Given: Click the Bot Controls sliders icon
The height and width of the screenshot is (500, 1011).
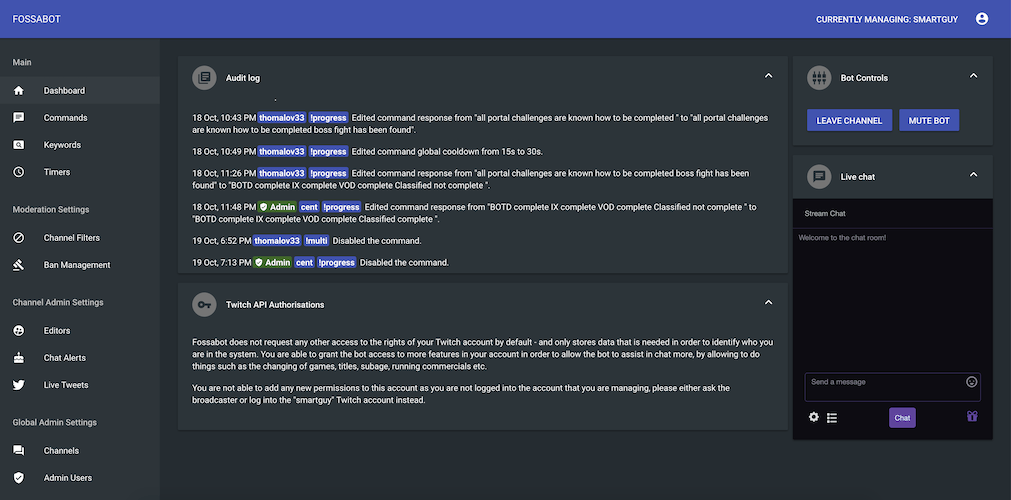Looking at the screenshot, I should tap(819, 77).
